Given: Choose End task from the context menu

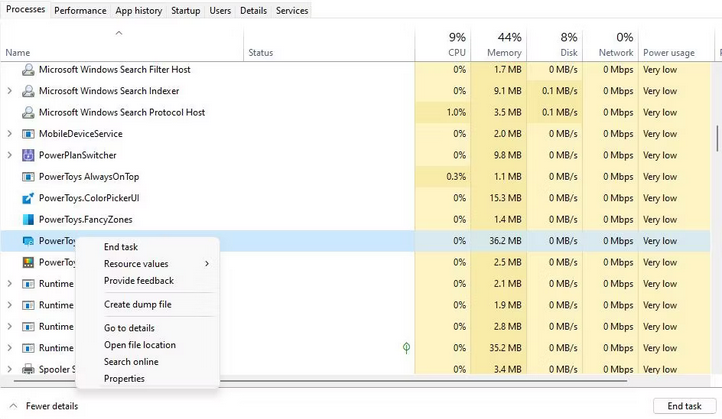Looking at the screenshot, I should coord(121,247).
